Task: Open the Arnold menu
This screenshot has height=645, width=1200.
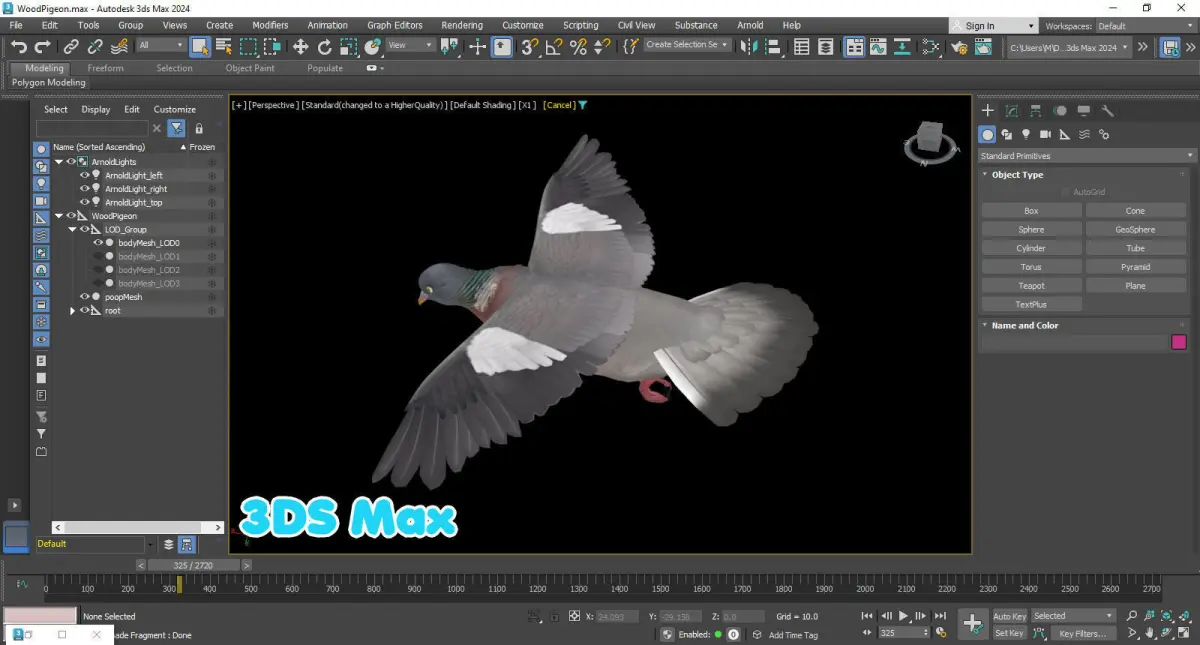Action: pos(750,26)
